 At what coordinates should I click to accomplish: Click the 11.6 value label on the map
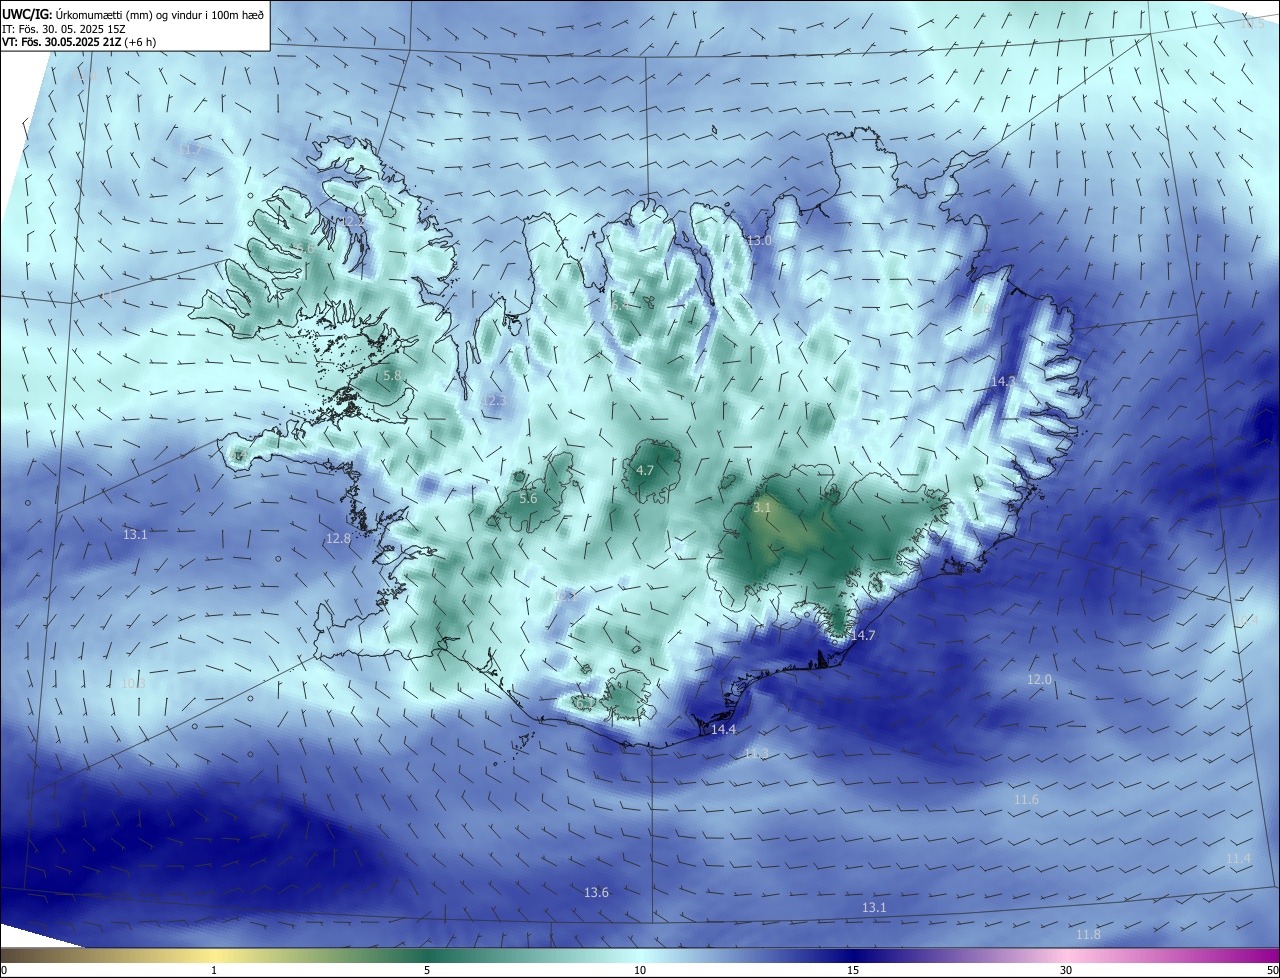[x=1026, y=799]
